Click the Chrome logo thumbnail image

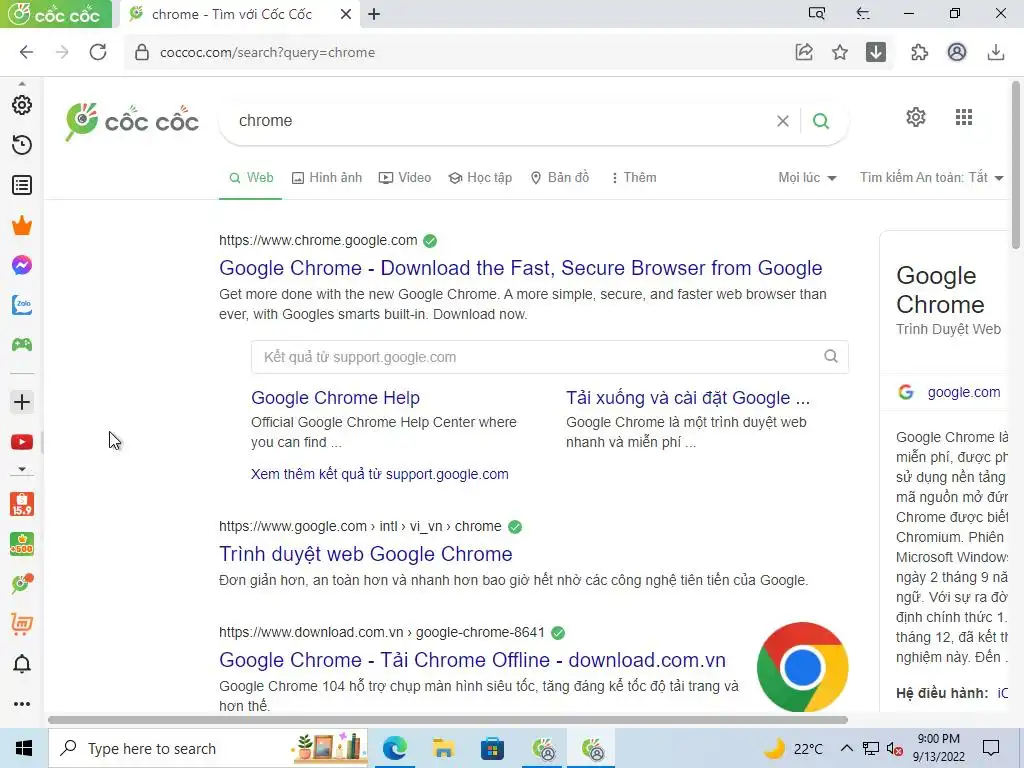click(802, 667)
